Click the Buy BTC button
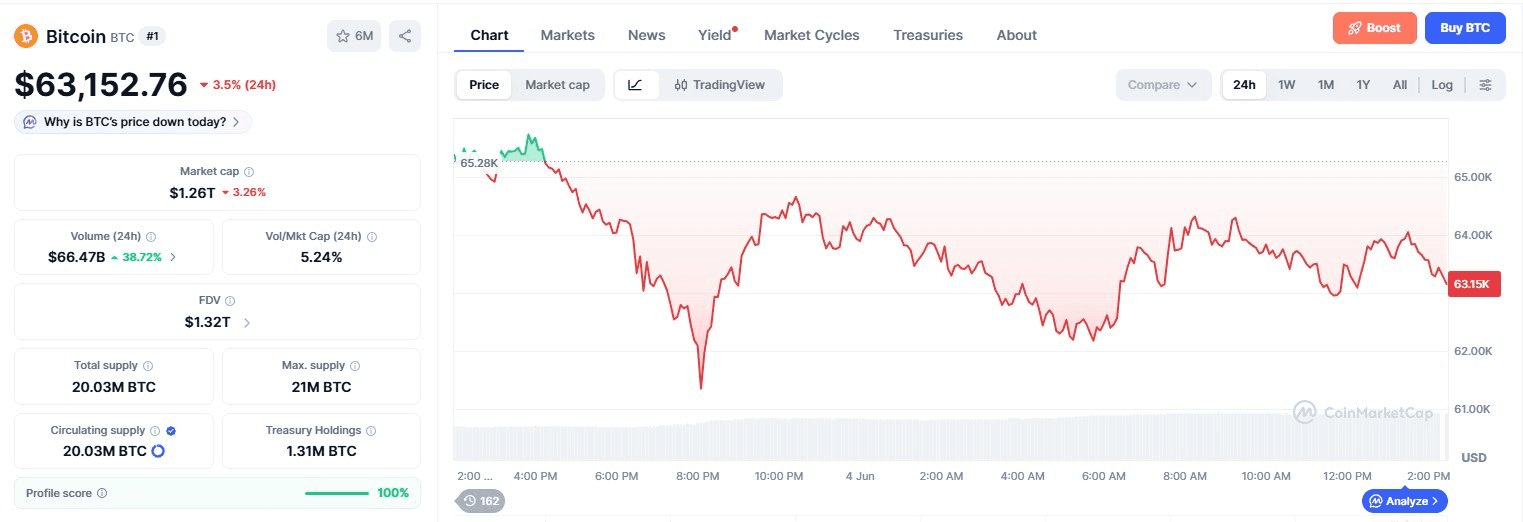This screenshot has width=1523, height=522. (x=1465, y=28)
